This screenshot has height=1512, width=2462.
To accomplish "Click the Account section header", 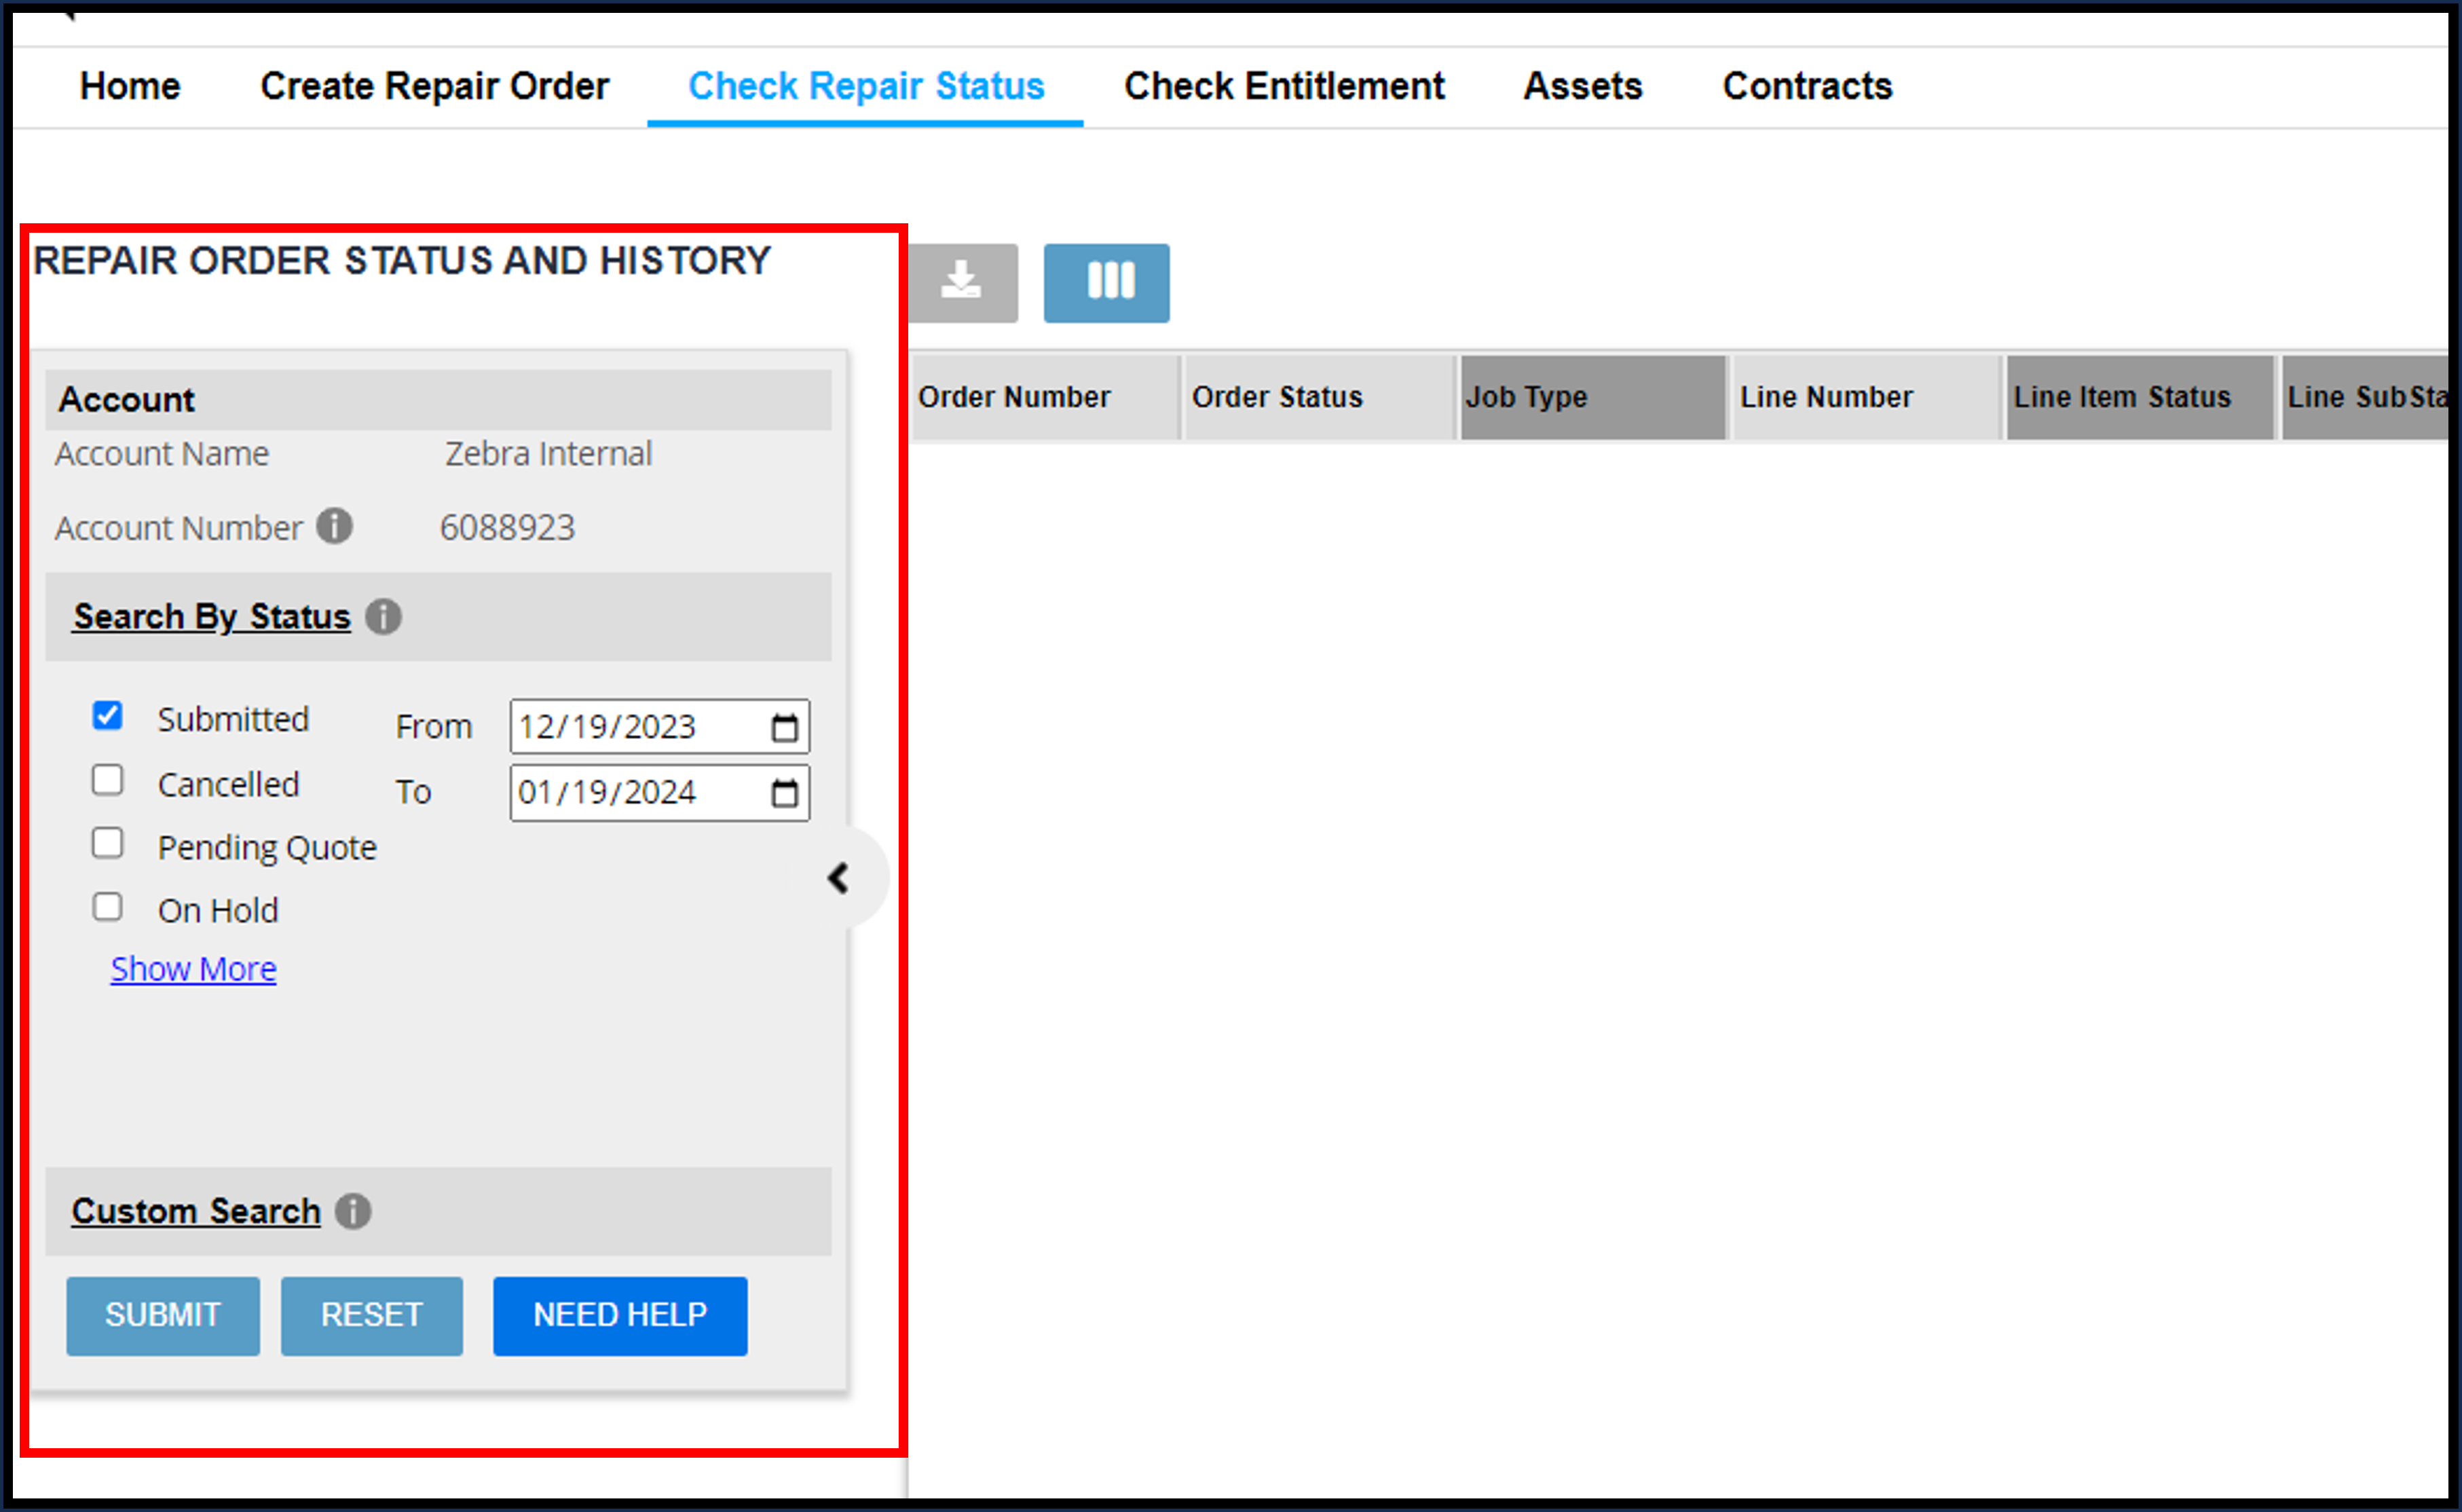I will [438, 400].
